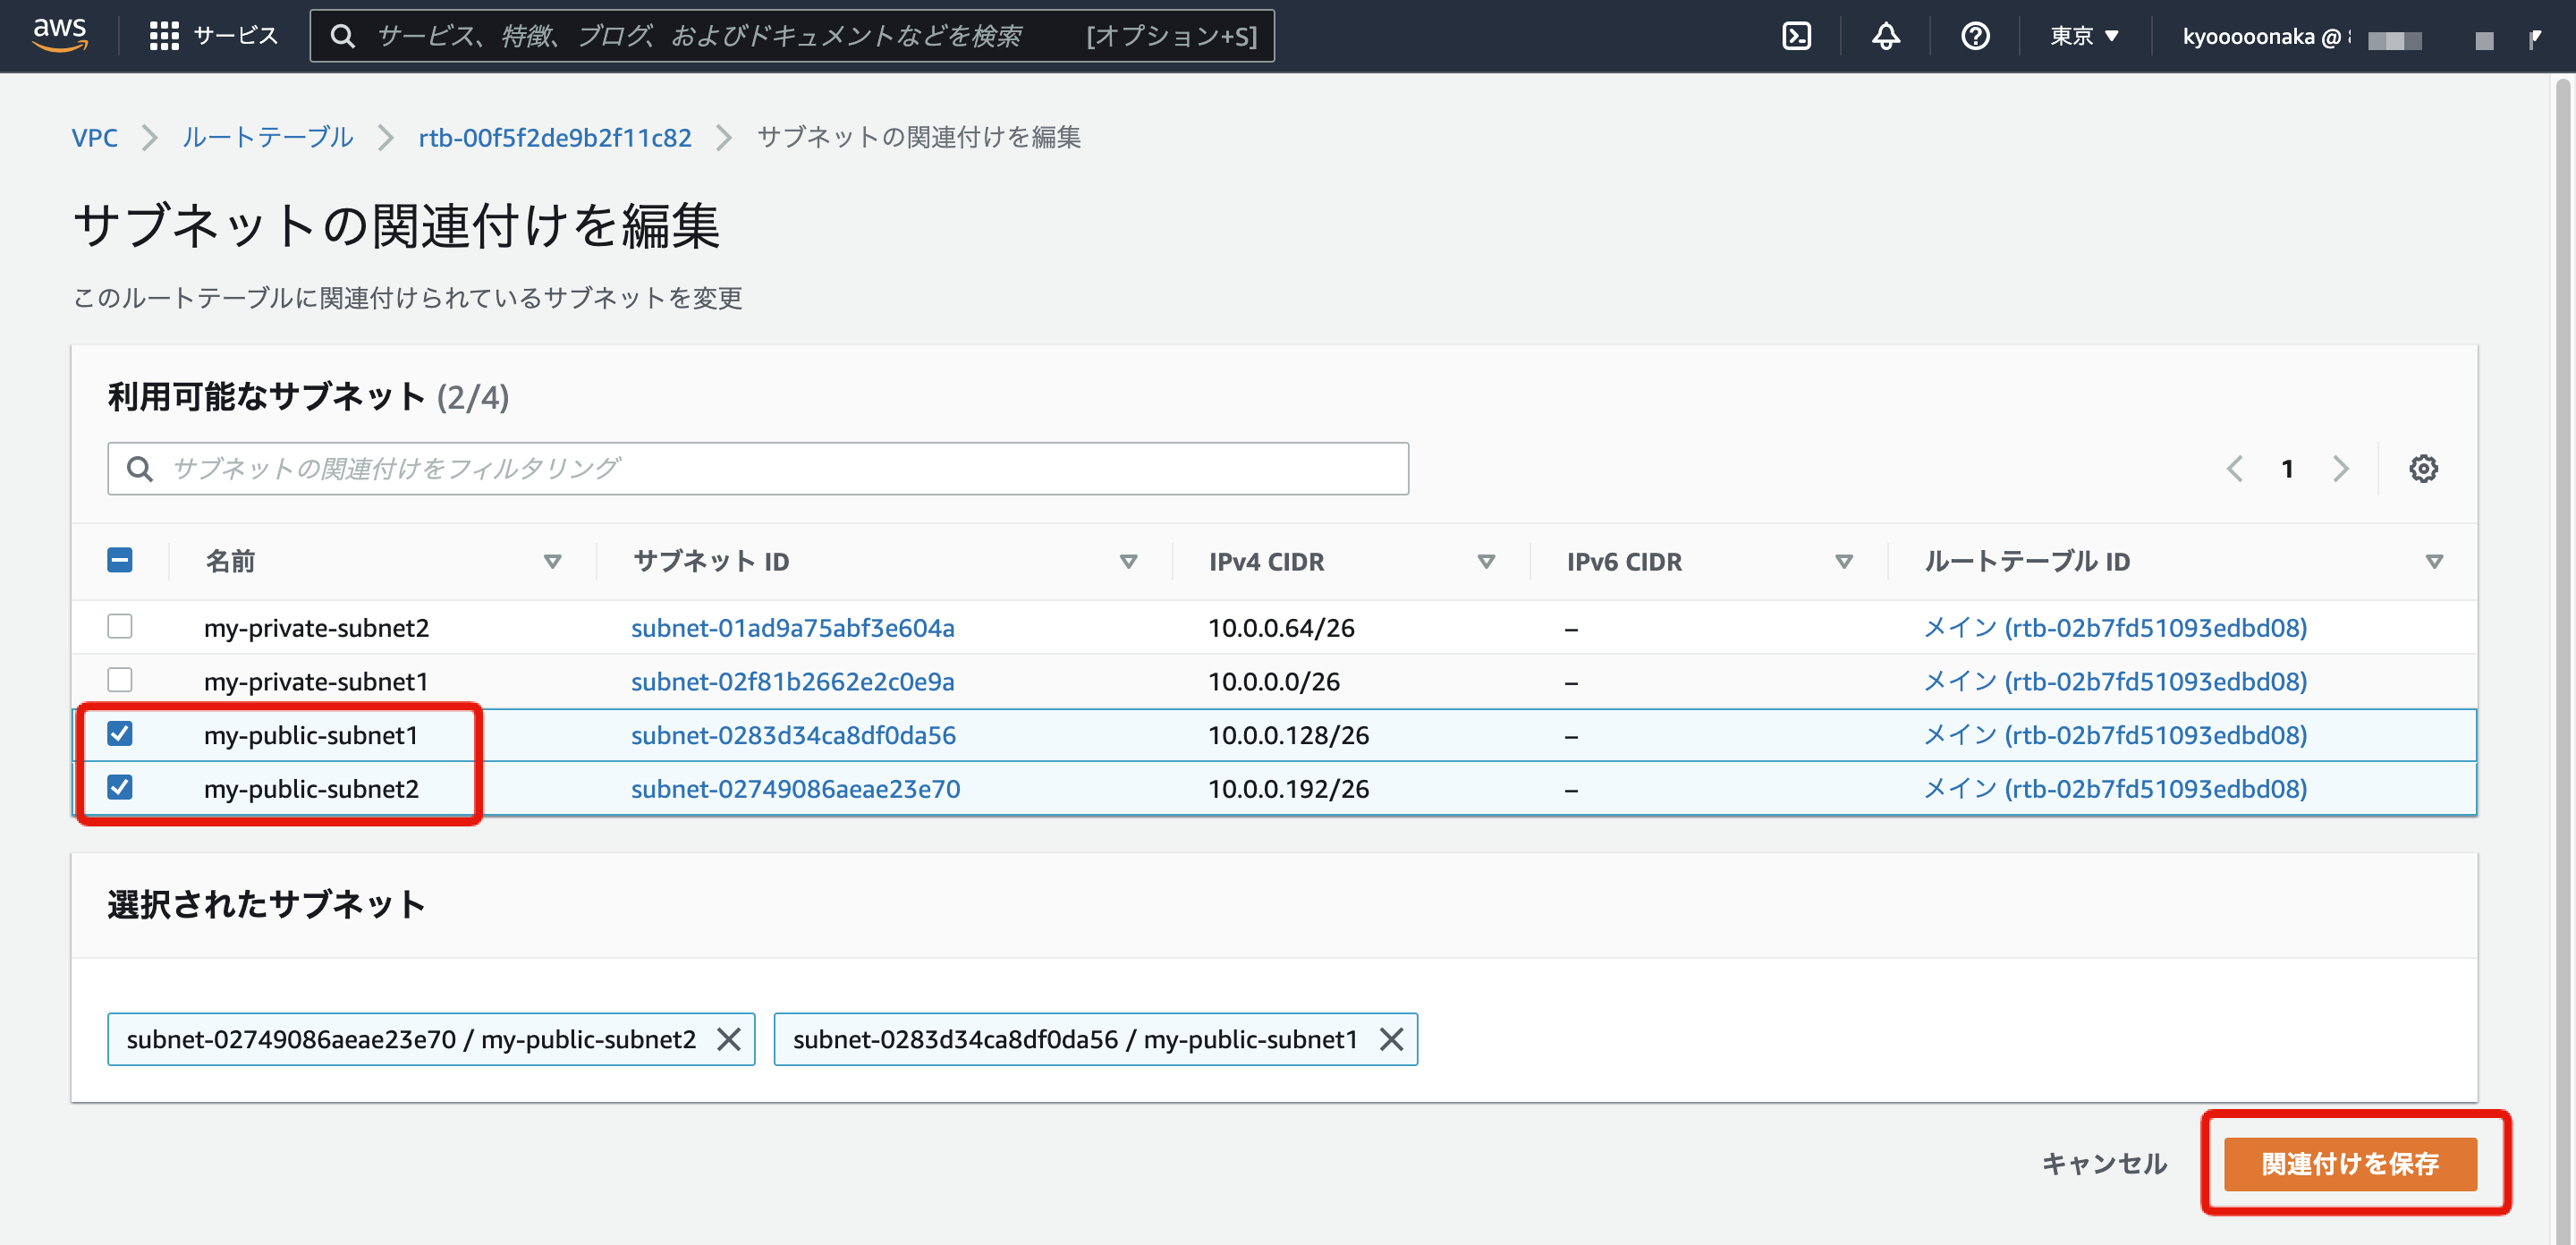Viewport: 2576px width, 1245px height.
Task: Click the my-public-subnet1 name cell
Action: tap(311, 735)
